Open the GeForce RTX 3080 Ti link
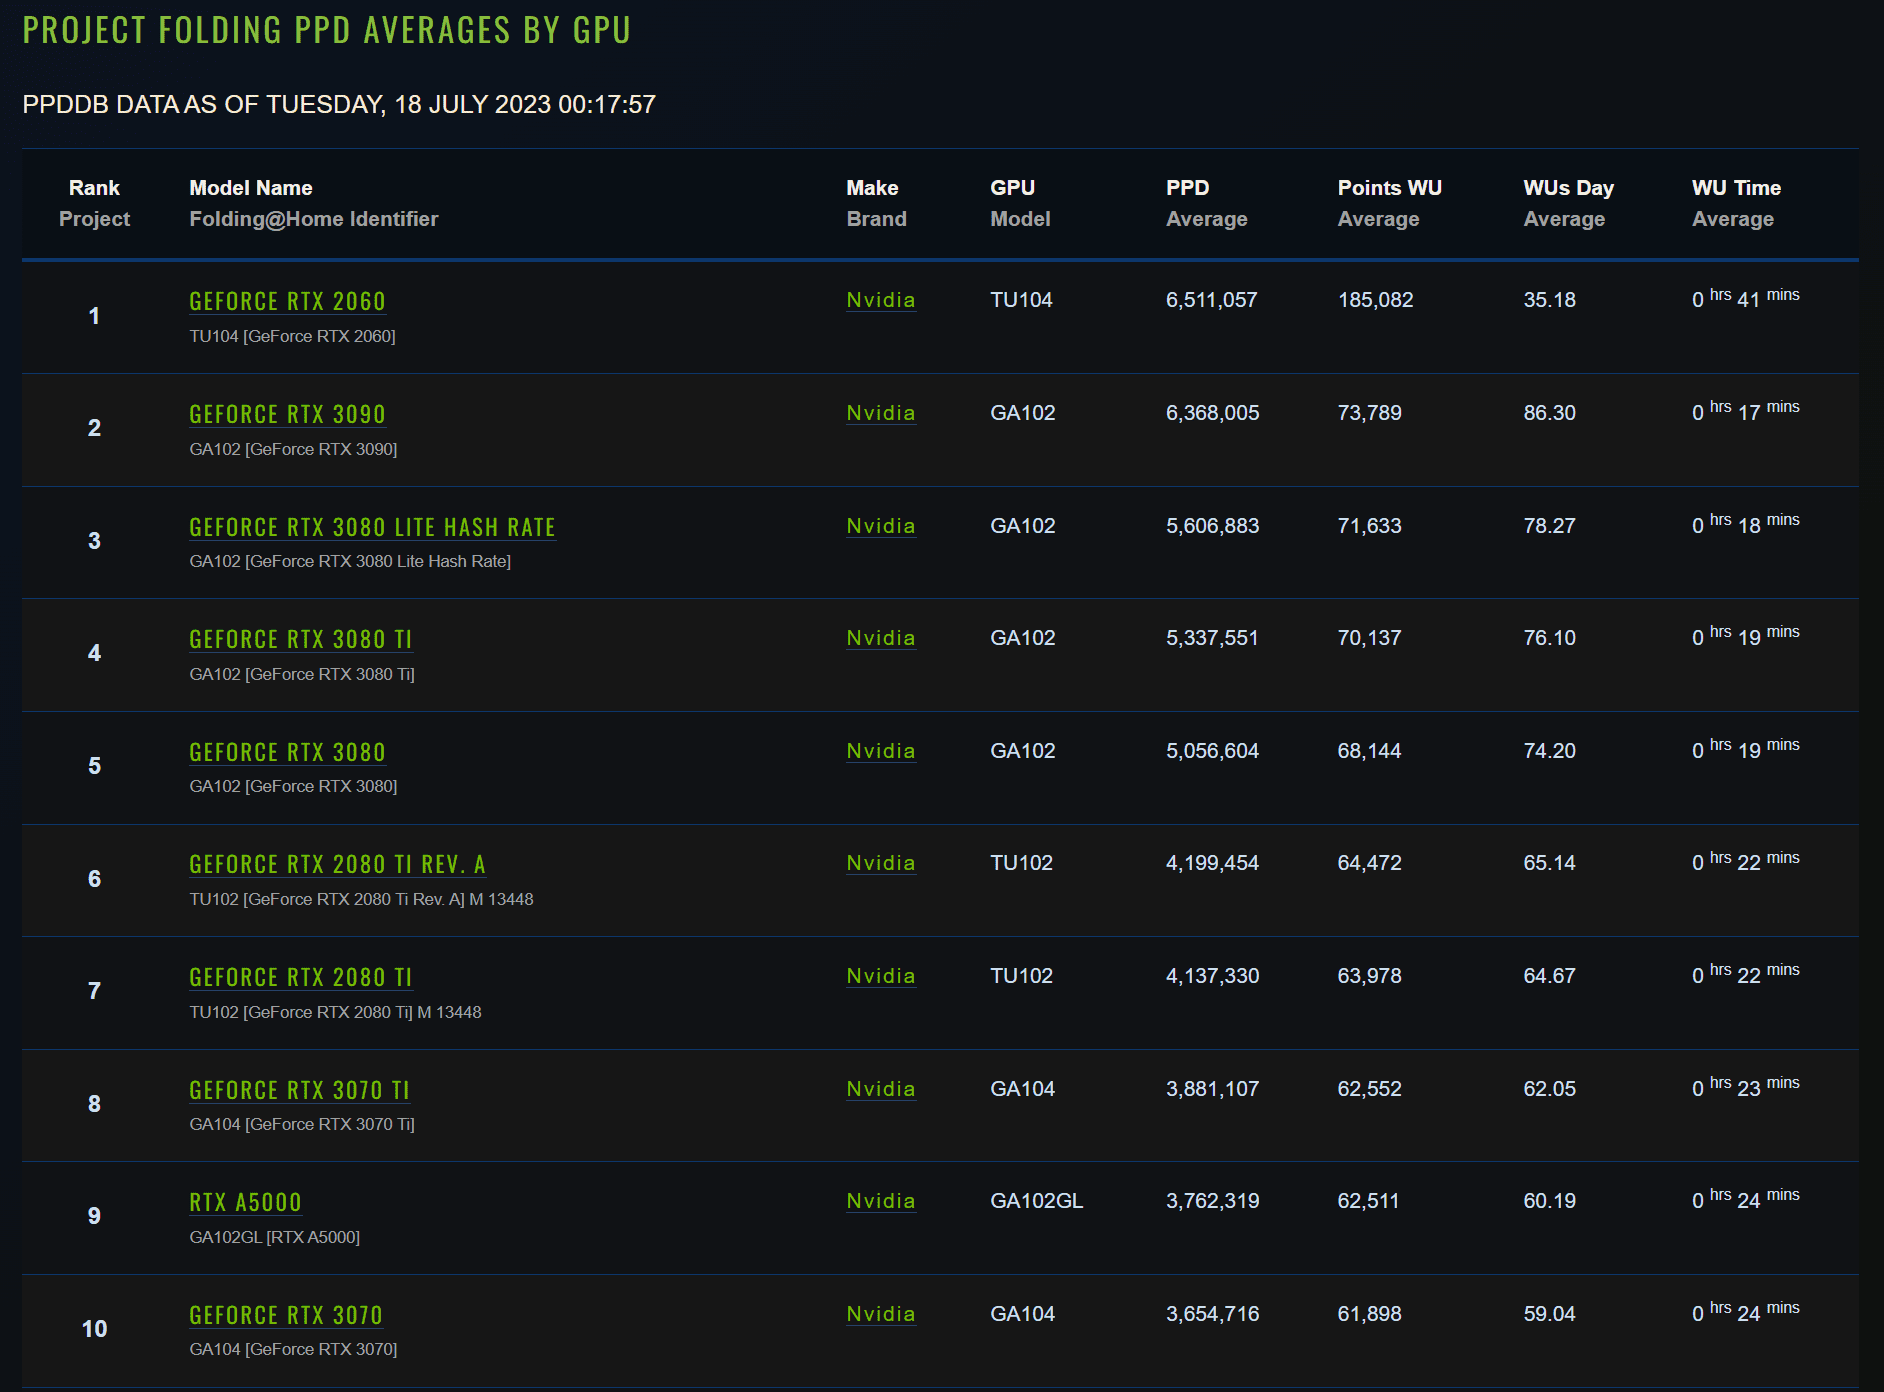The height and width of the screenshot is (1392, 1884). [300, 639]
